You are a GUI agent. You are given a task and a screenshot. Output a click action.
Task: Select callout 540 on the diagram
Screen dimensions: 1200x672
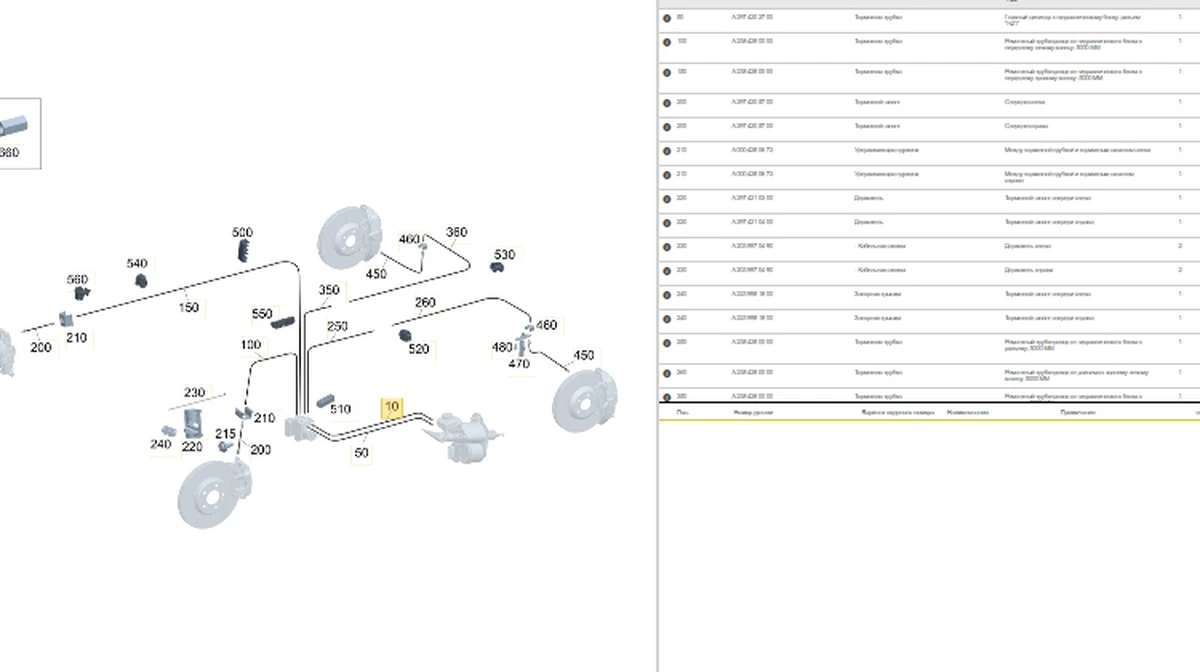click(137, 264)
